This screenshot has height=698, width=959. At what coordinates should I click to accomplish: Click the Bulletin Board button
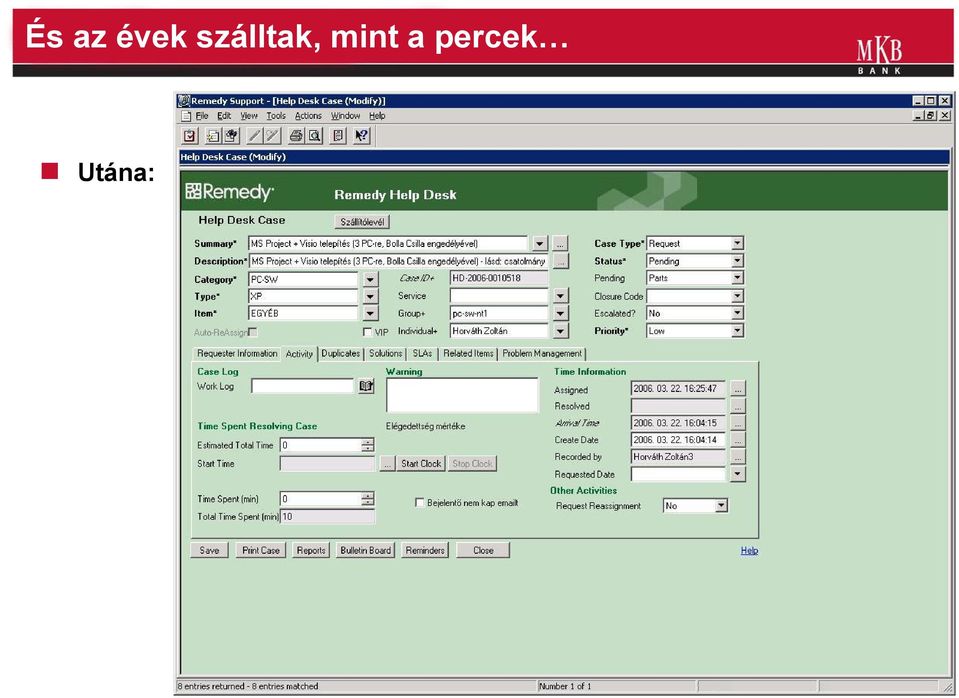tap(366, 551)
